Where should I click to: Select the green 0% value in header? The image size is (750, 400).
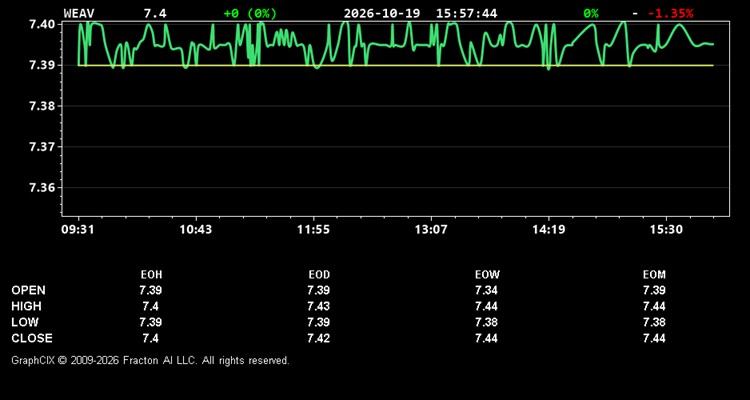[591, 13]
